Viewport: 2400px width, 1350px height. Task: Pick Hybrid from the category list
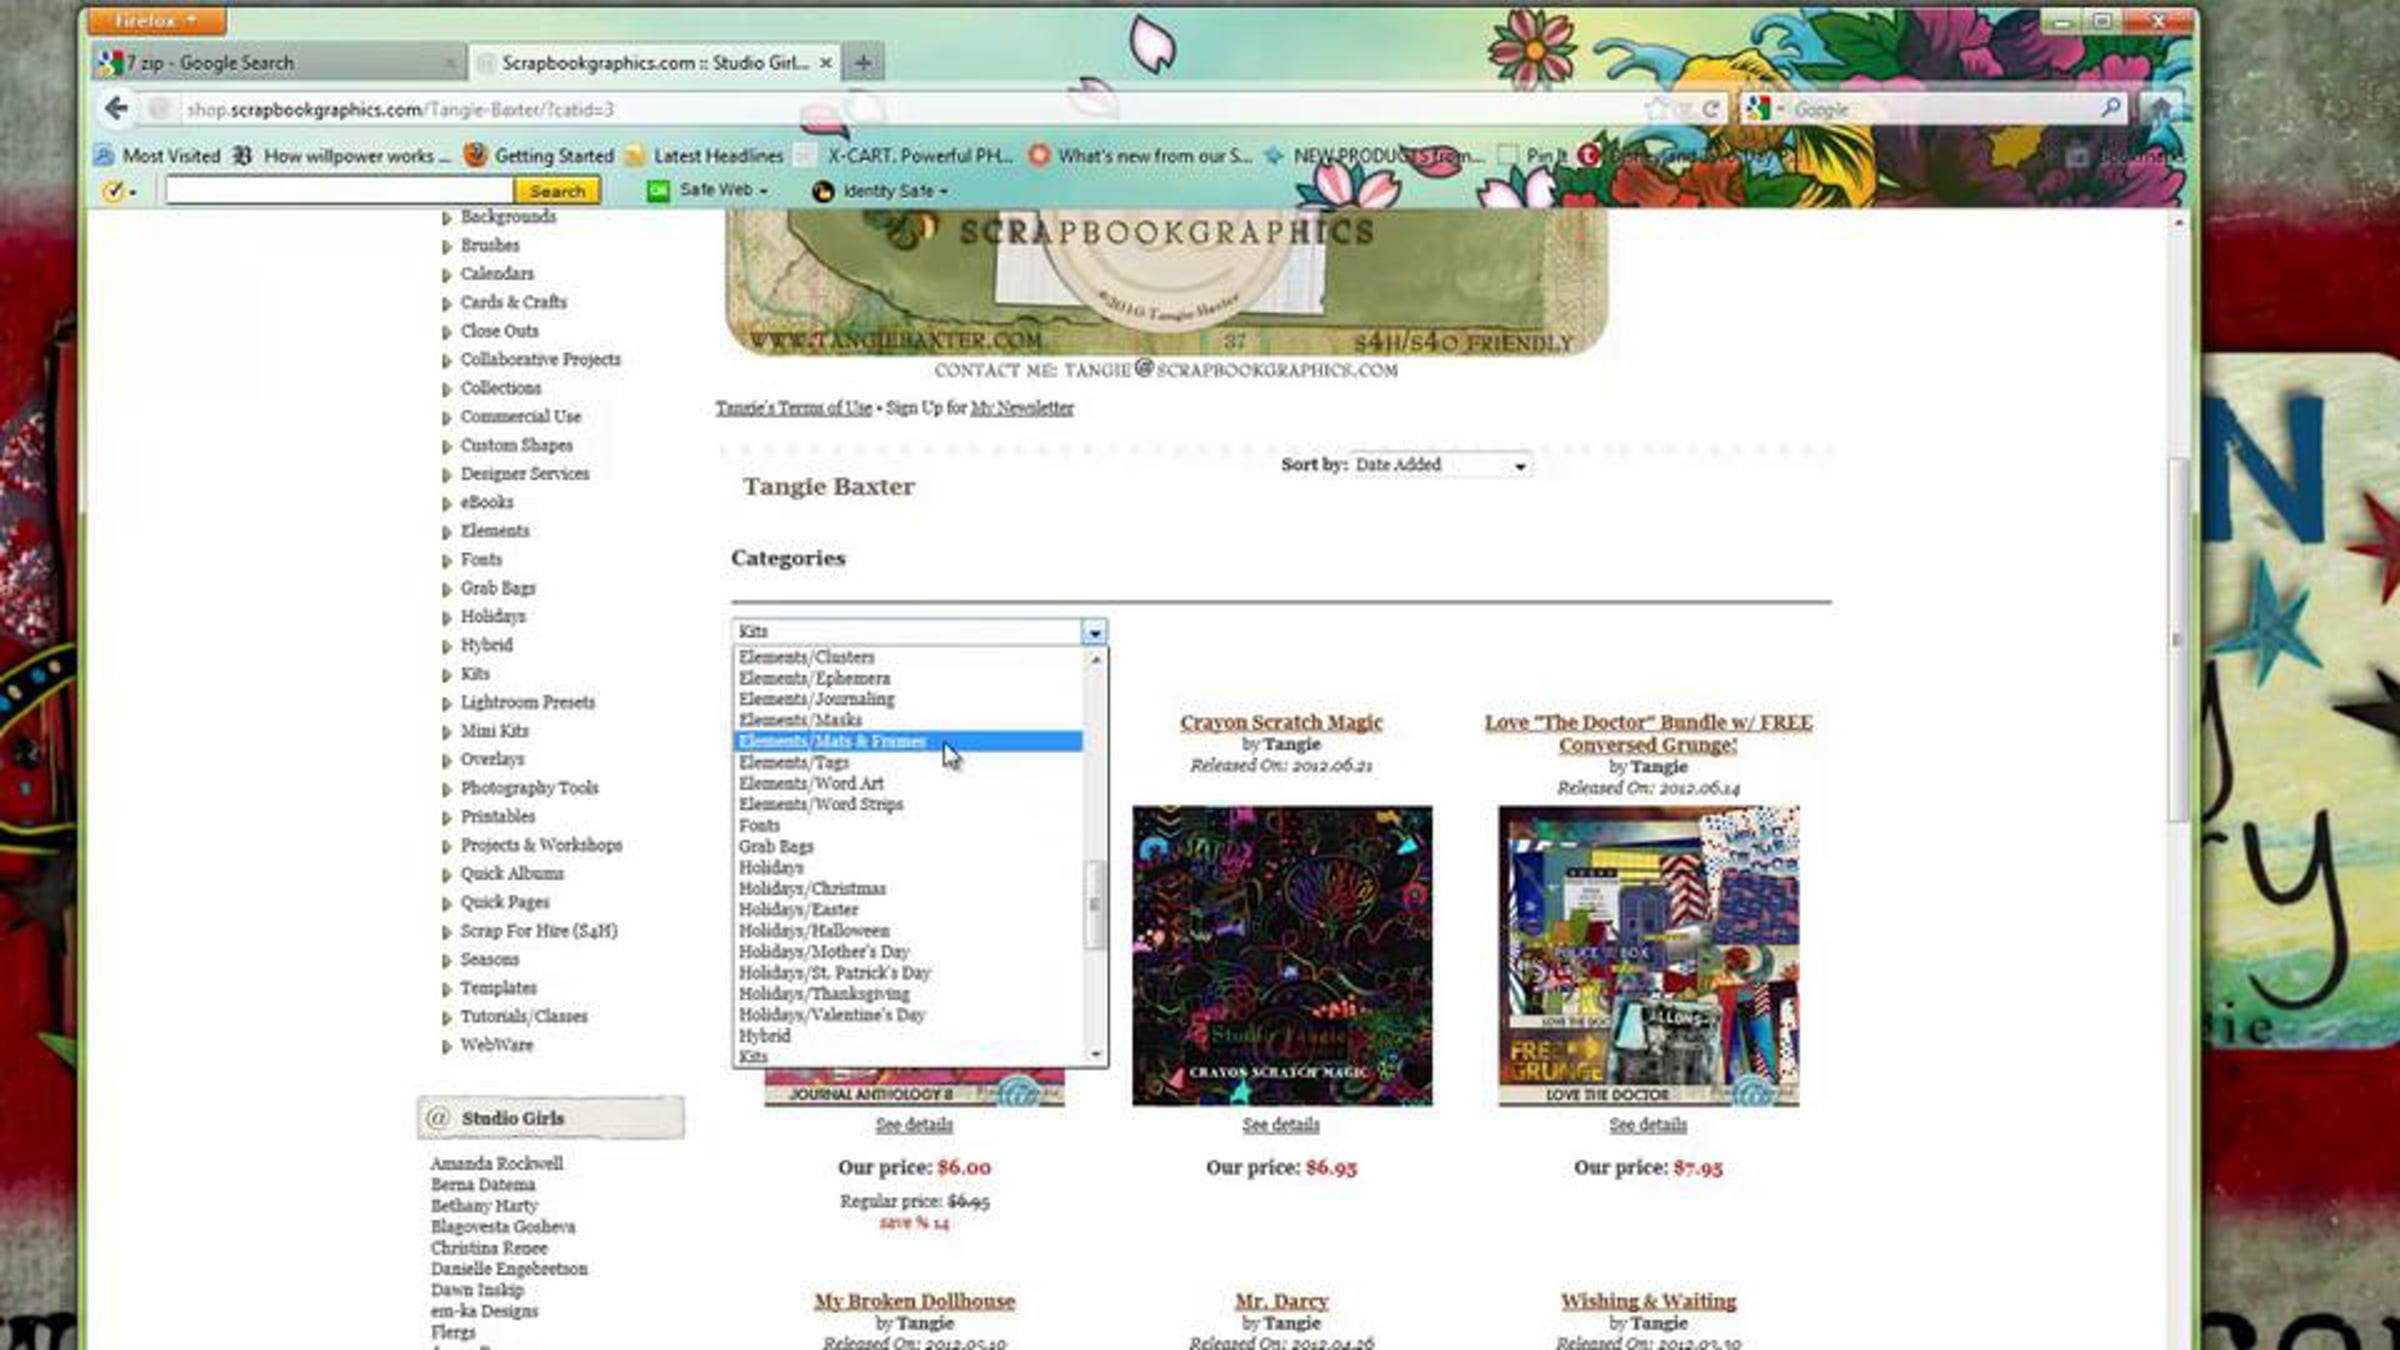click(764, 1036)
